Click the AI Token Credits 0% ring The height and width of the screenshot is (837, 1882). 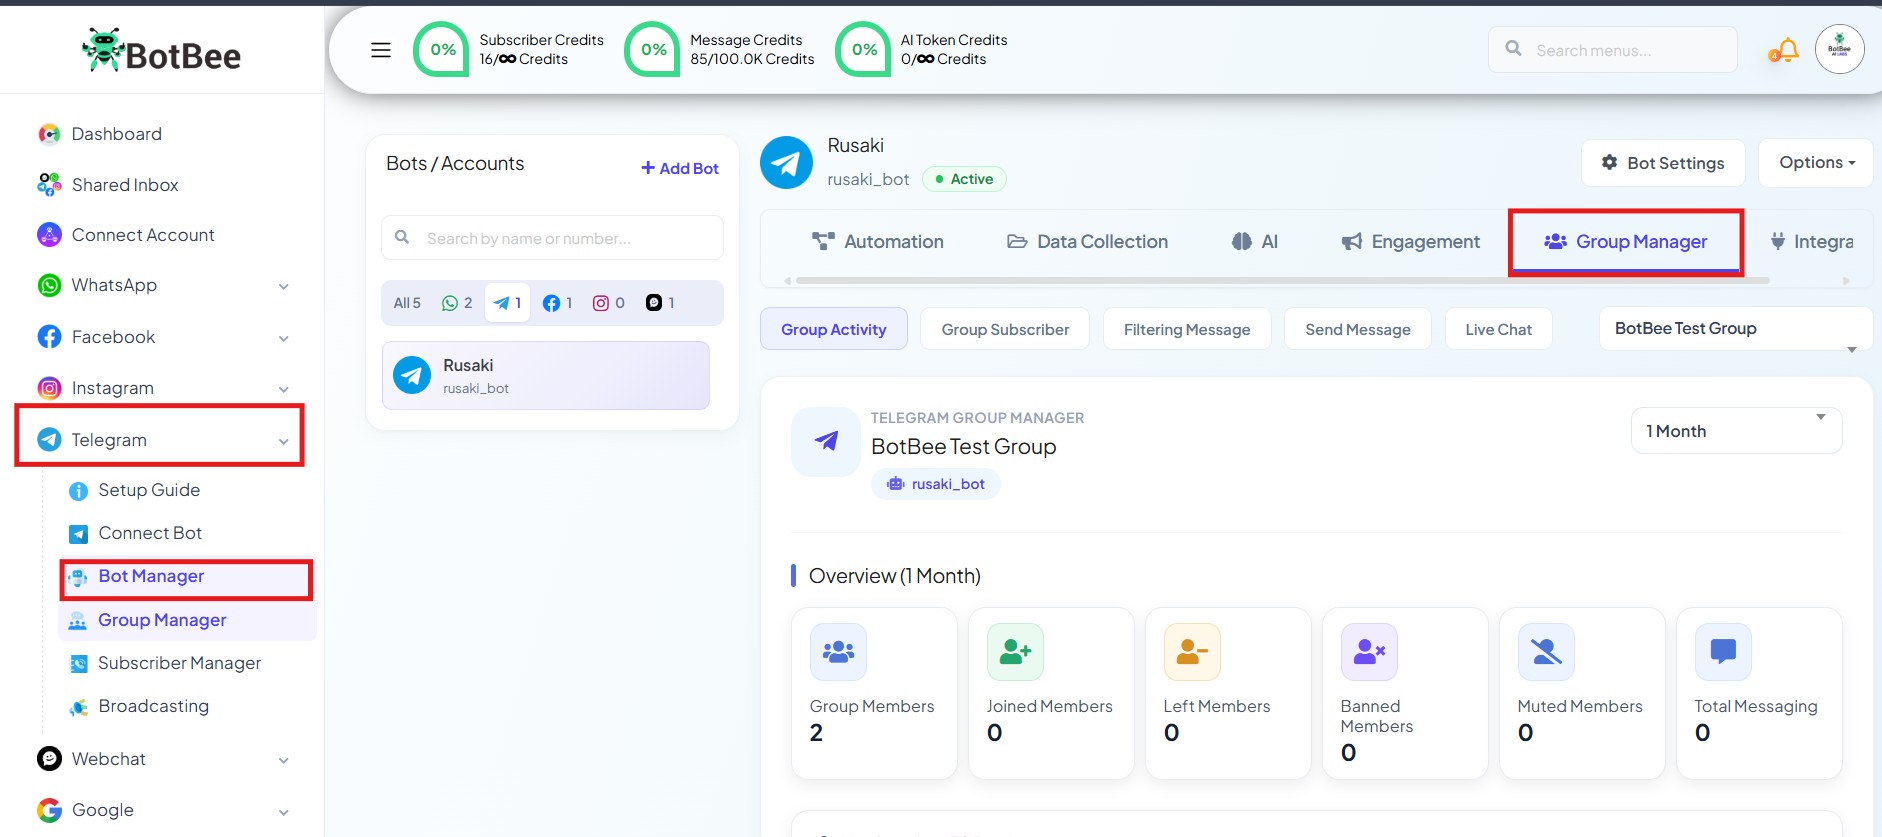coord(863,49)
